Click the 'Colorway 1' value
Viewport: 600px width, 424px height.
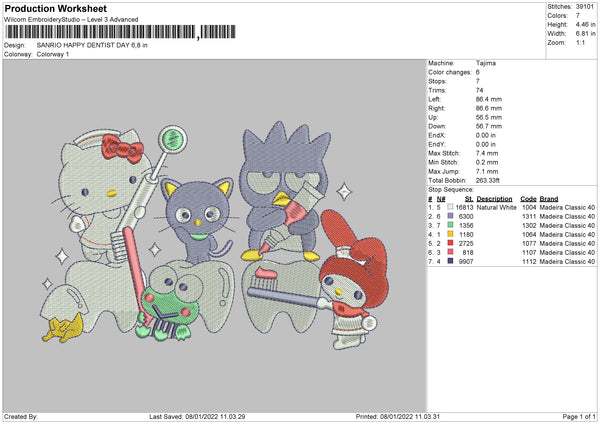pos(53,54)
